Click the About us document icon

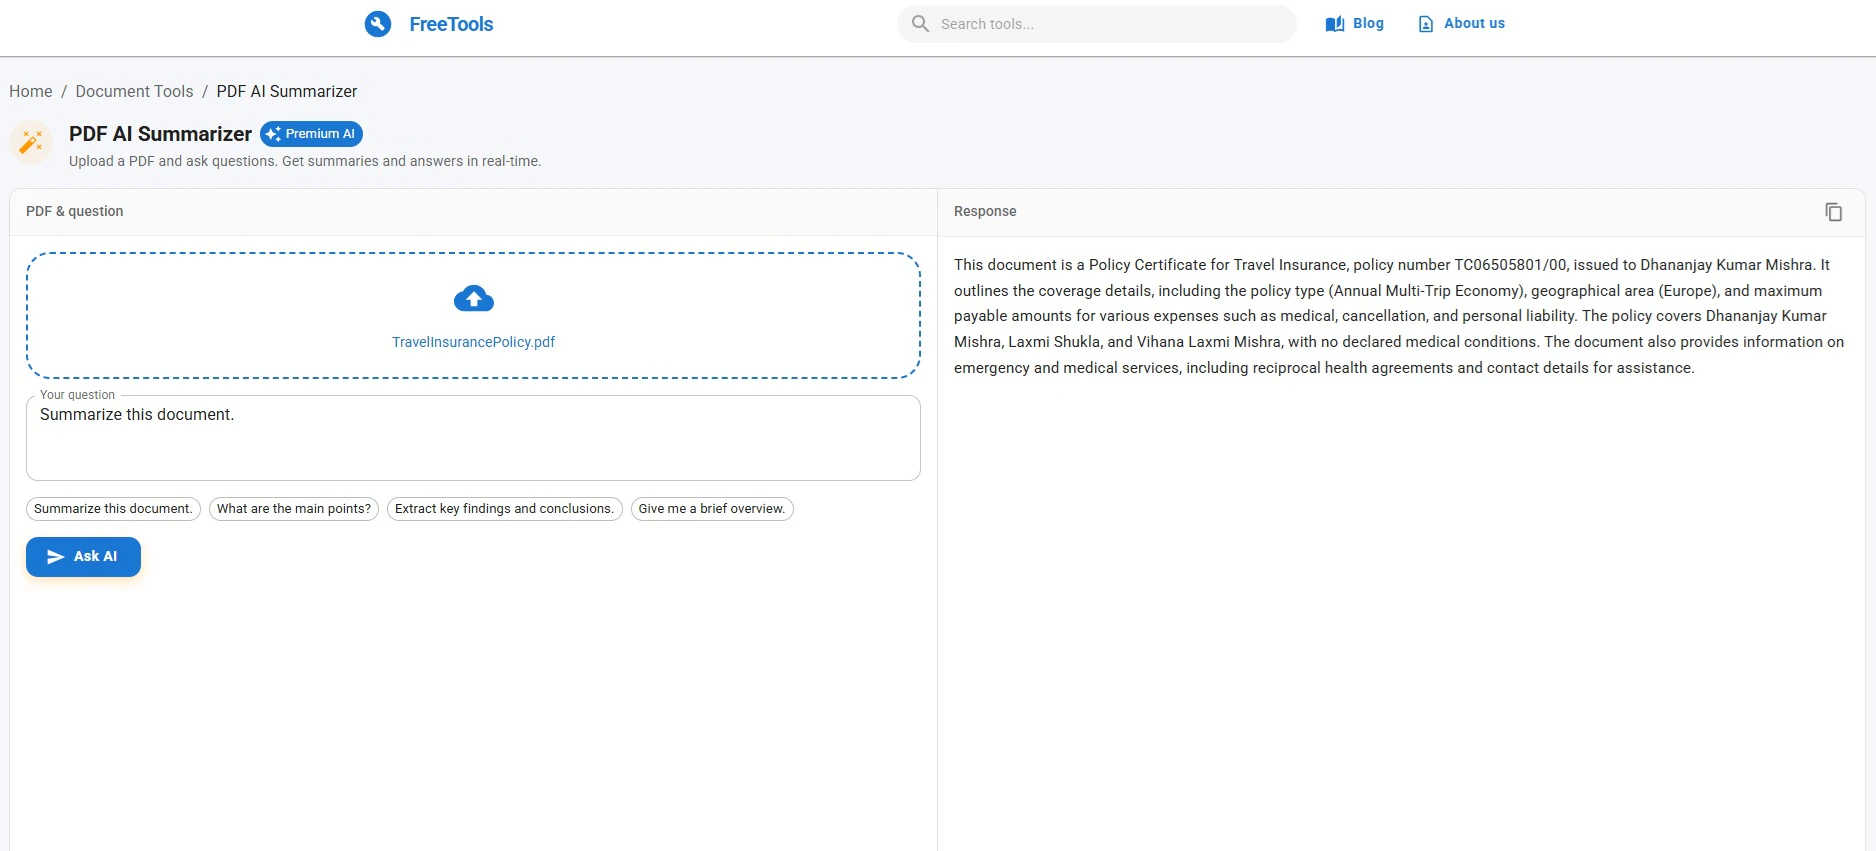pos(1426,24)
